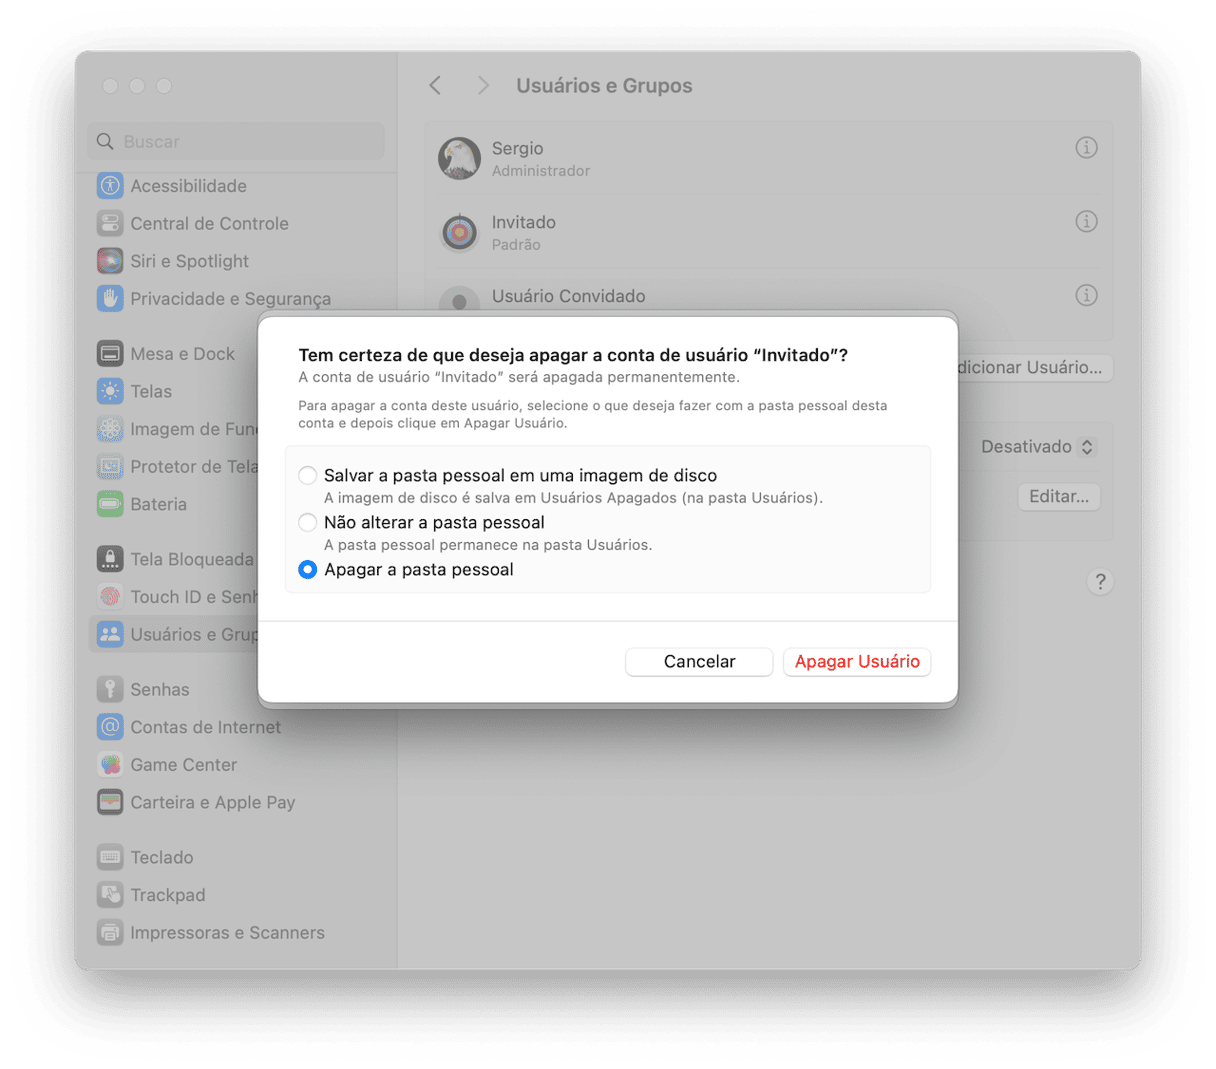This screenshot has width=1216, height=1069.
Task: Go back with the left chevron
Action: click(x=435, y=86)
